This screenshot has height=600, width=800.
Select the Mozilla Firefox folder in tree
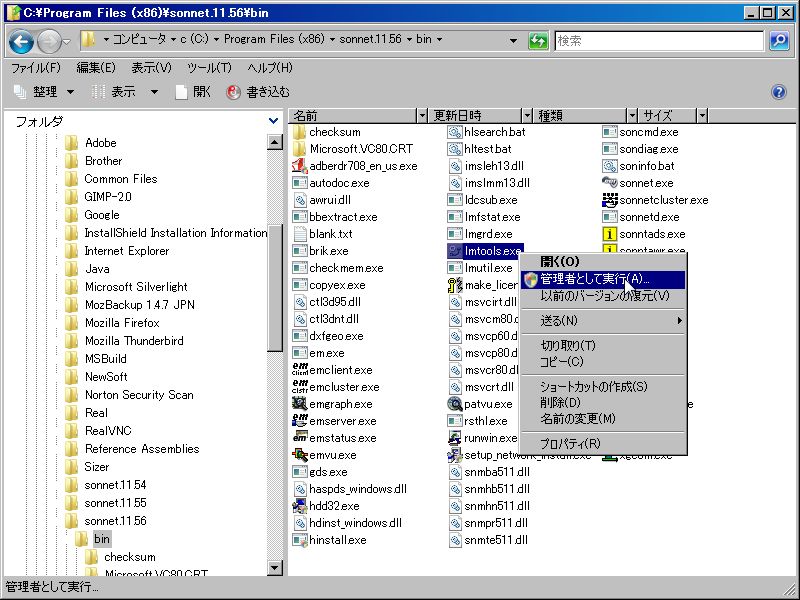click(122, 322)
